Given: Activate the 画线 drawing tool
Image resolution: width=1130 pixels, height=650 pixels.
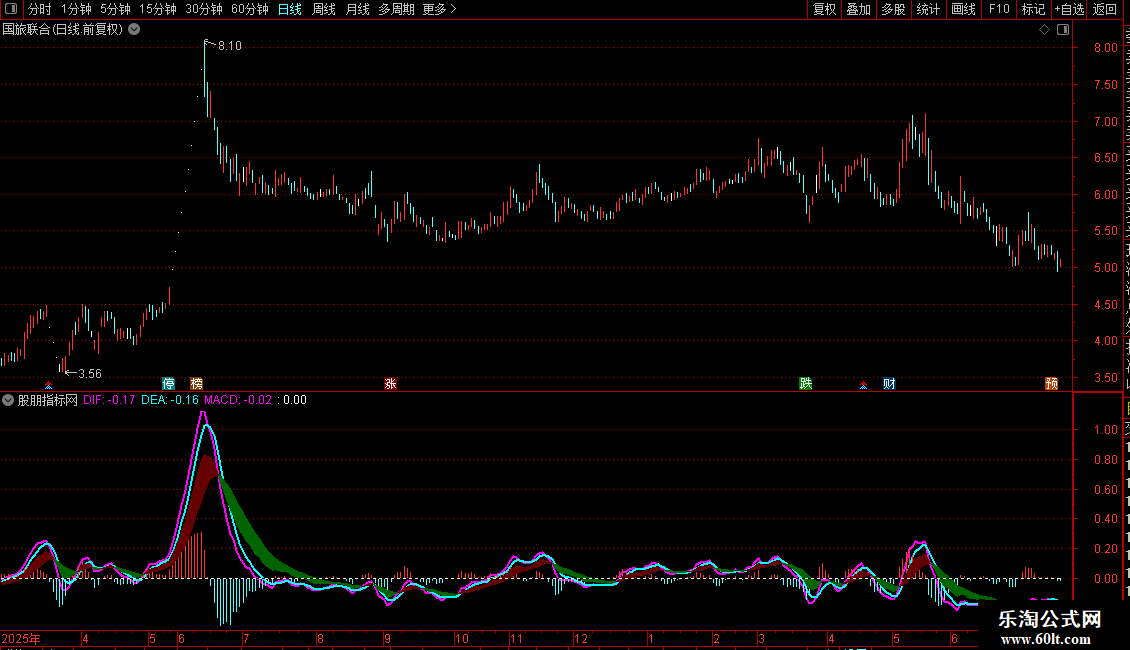Looking at the screenshot, I should coord(964,9).
